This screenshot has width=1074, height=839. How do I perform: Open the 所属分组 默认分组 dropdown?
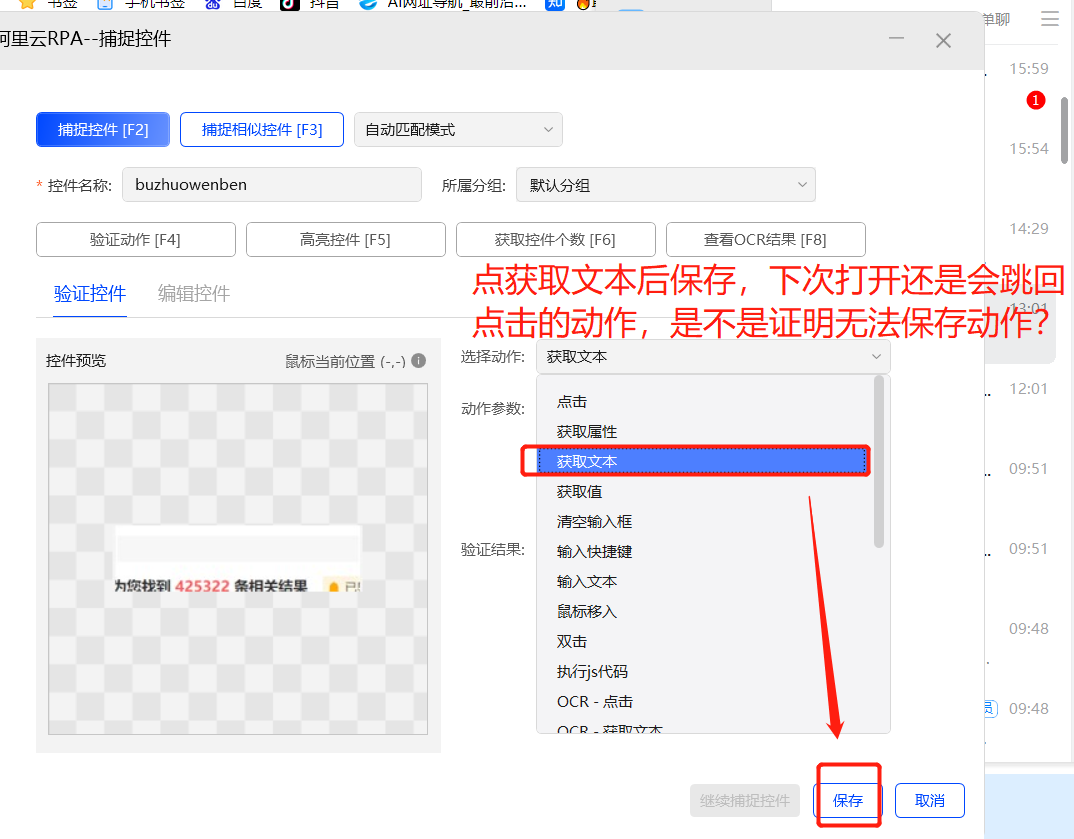pyautogui.click(x=666, y=185)
